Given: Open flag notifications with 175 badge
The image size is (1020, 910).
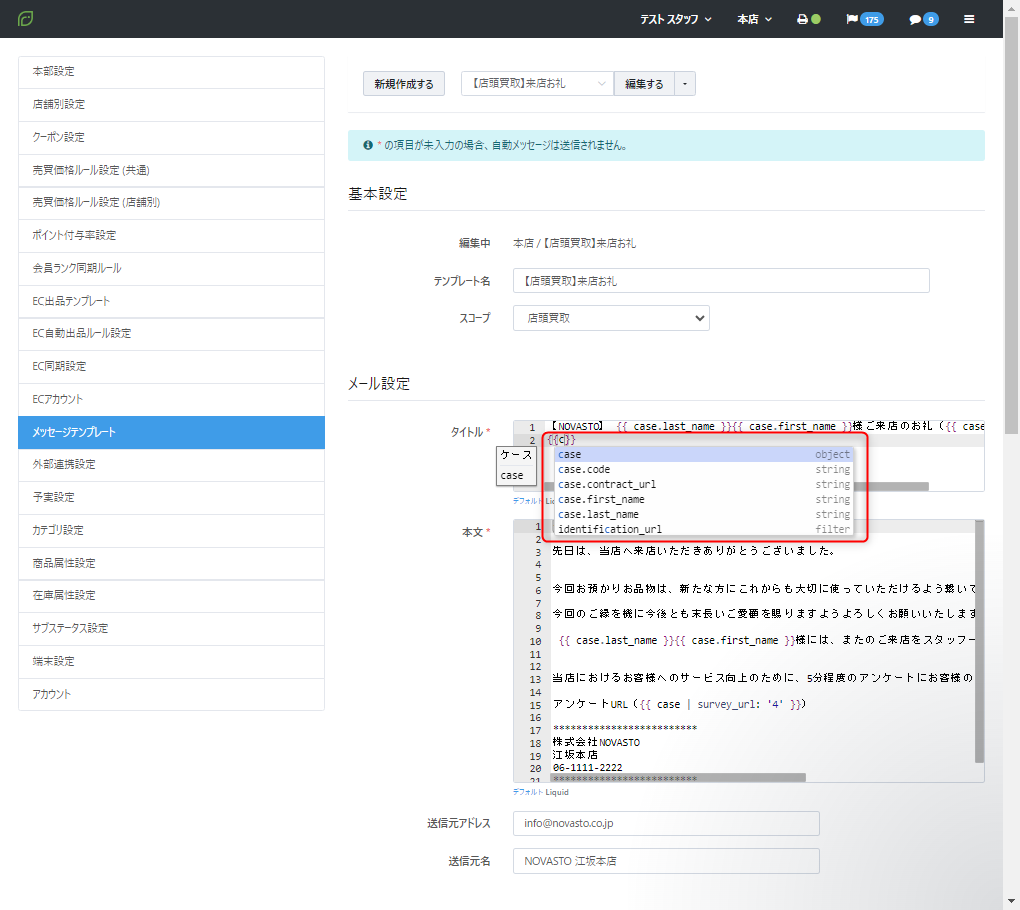Looking at the screenshot, I should coord(864,20).
